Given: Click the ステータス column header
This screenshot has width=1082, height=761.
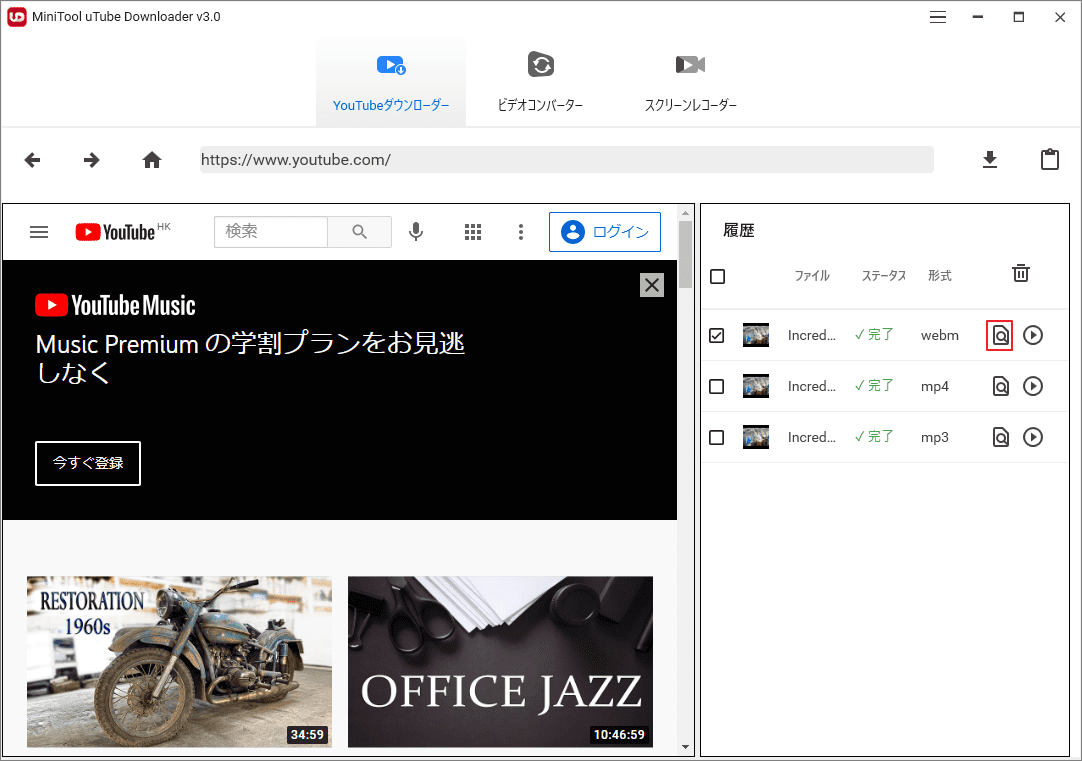Looking at the screenshot, I should (883, 276).
